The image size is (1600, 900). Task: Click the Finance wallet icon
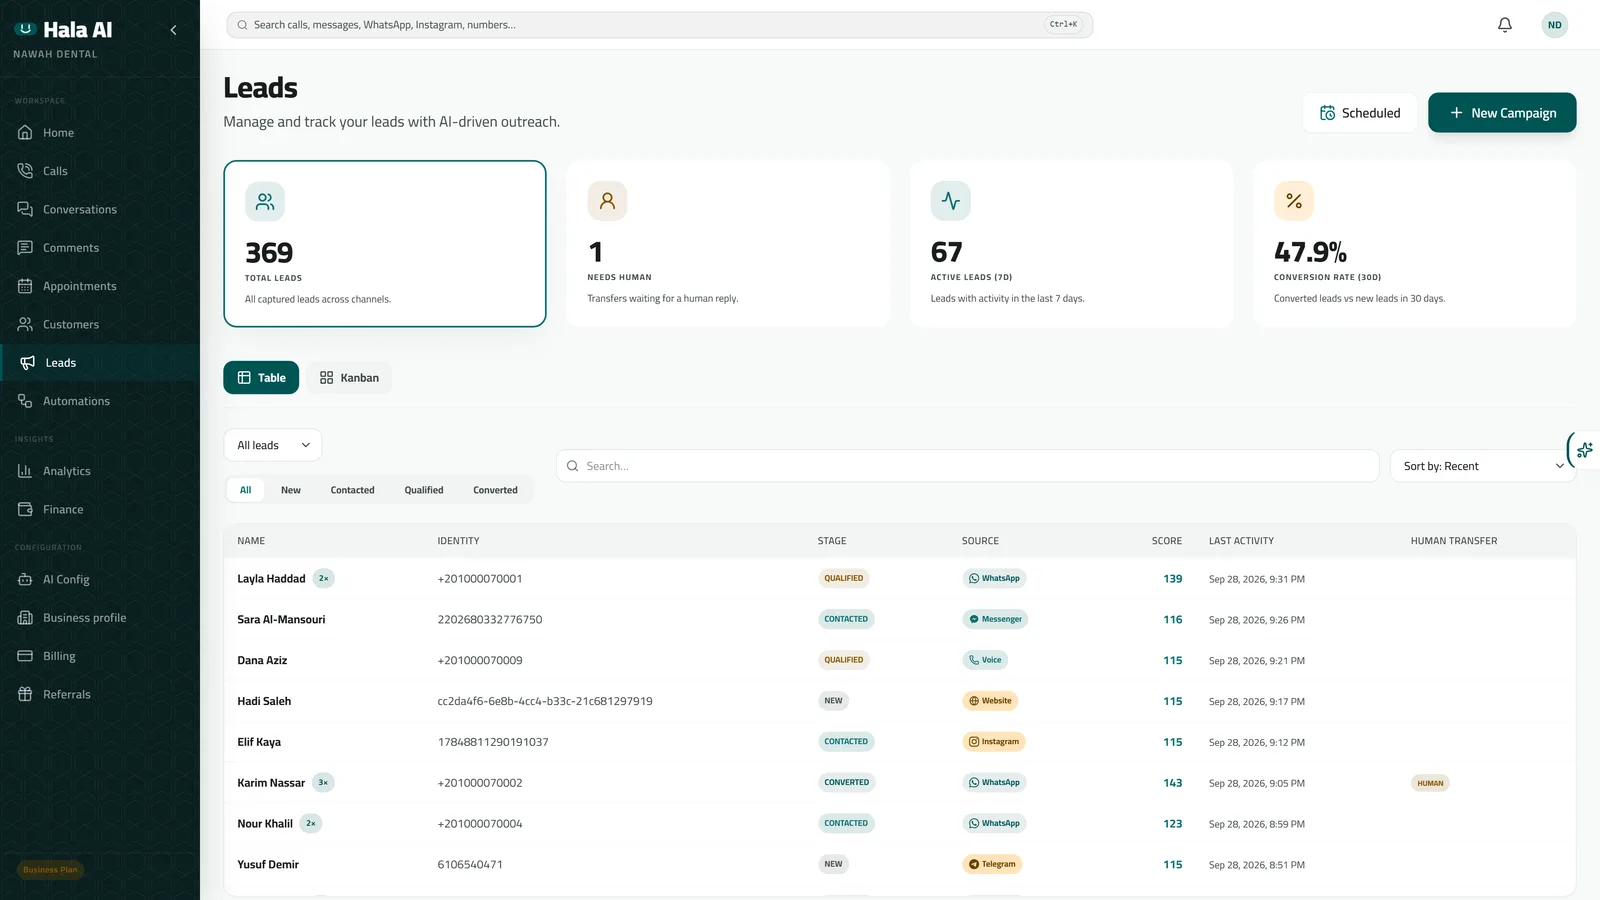click(25, 509)
